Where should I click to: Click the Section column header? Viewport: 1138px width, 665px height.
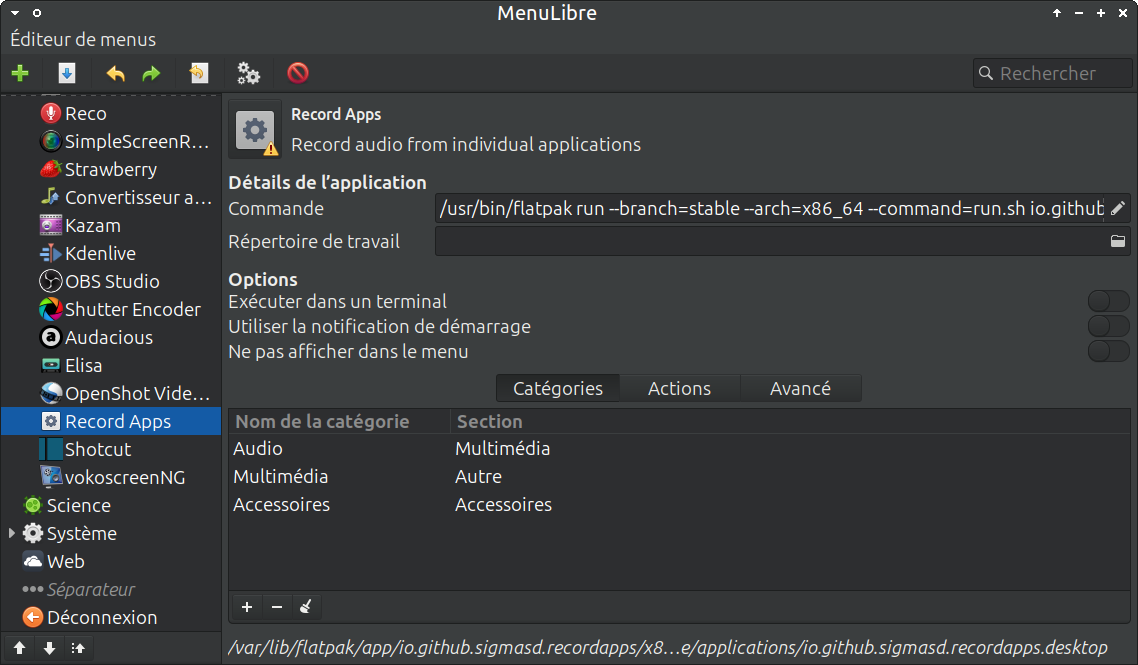point(790,421)
